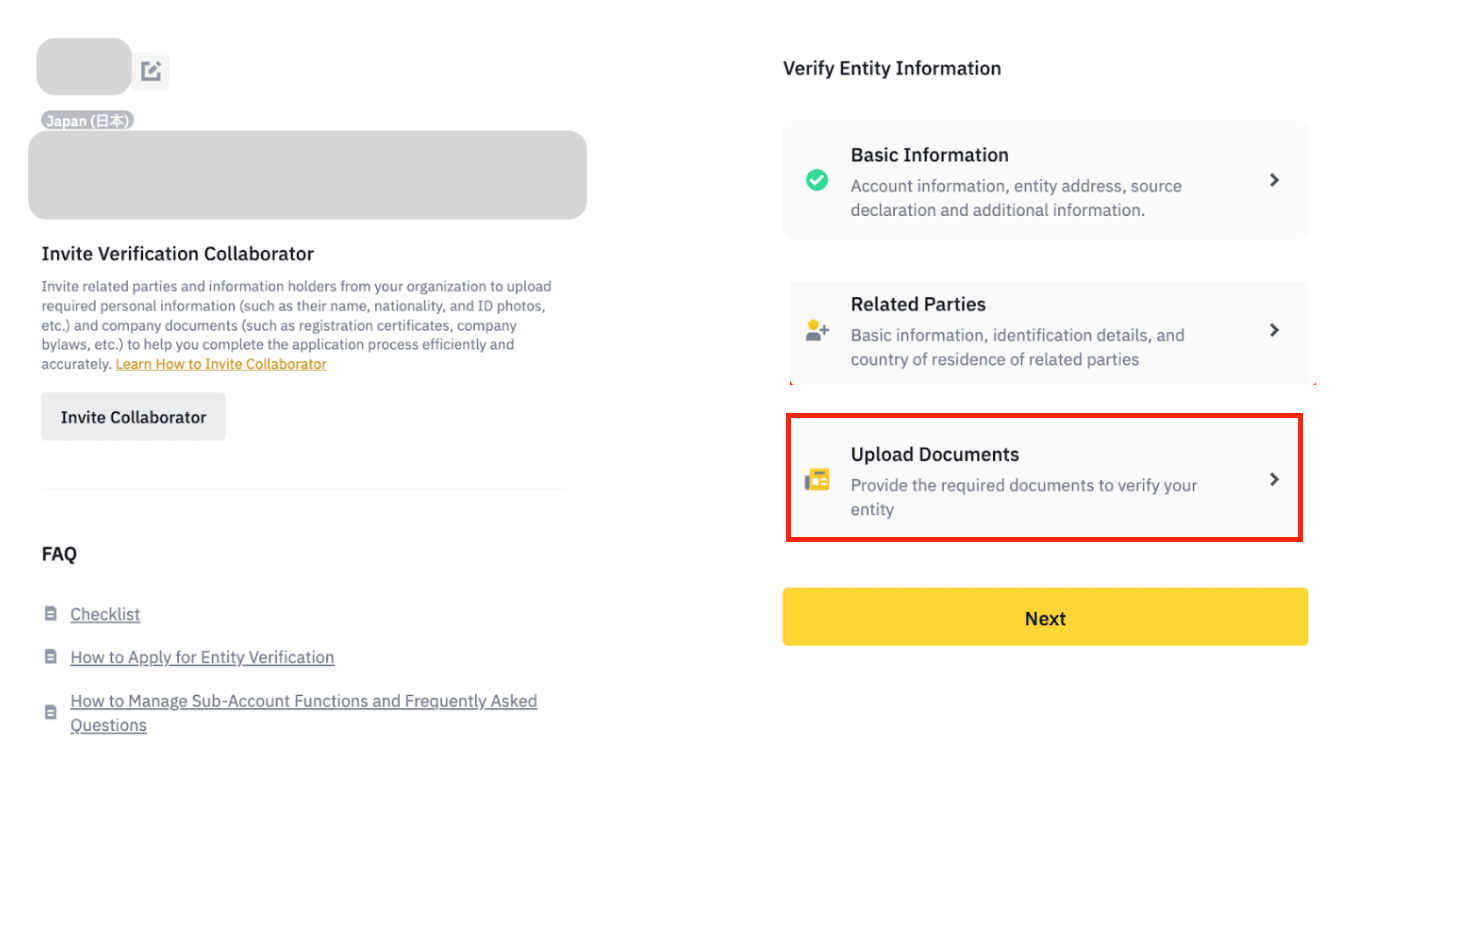Click the green checkmark on Basic Information
1476x944 pixels.
817,180
